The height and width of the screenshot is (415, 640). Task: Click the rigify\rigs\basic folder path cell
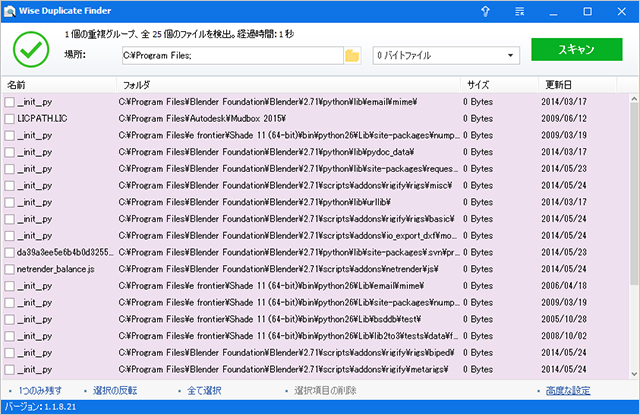(x=286, y=219)
